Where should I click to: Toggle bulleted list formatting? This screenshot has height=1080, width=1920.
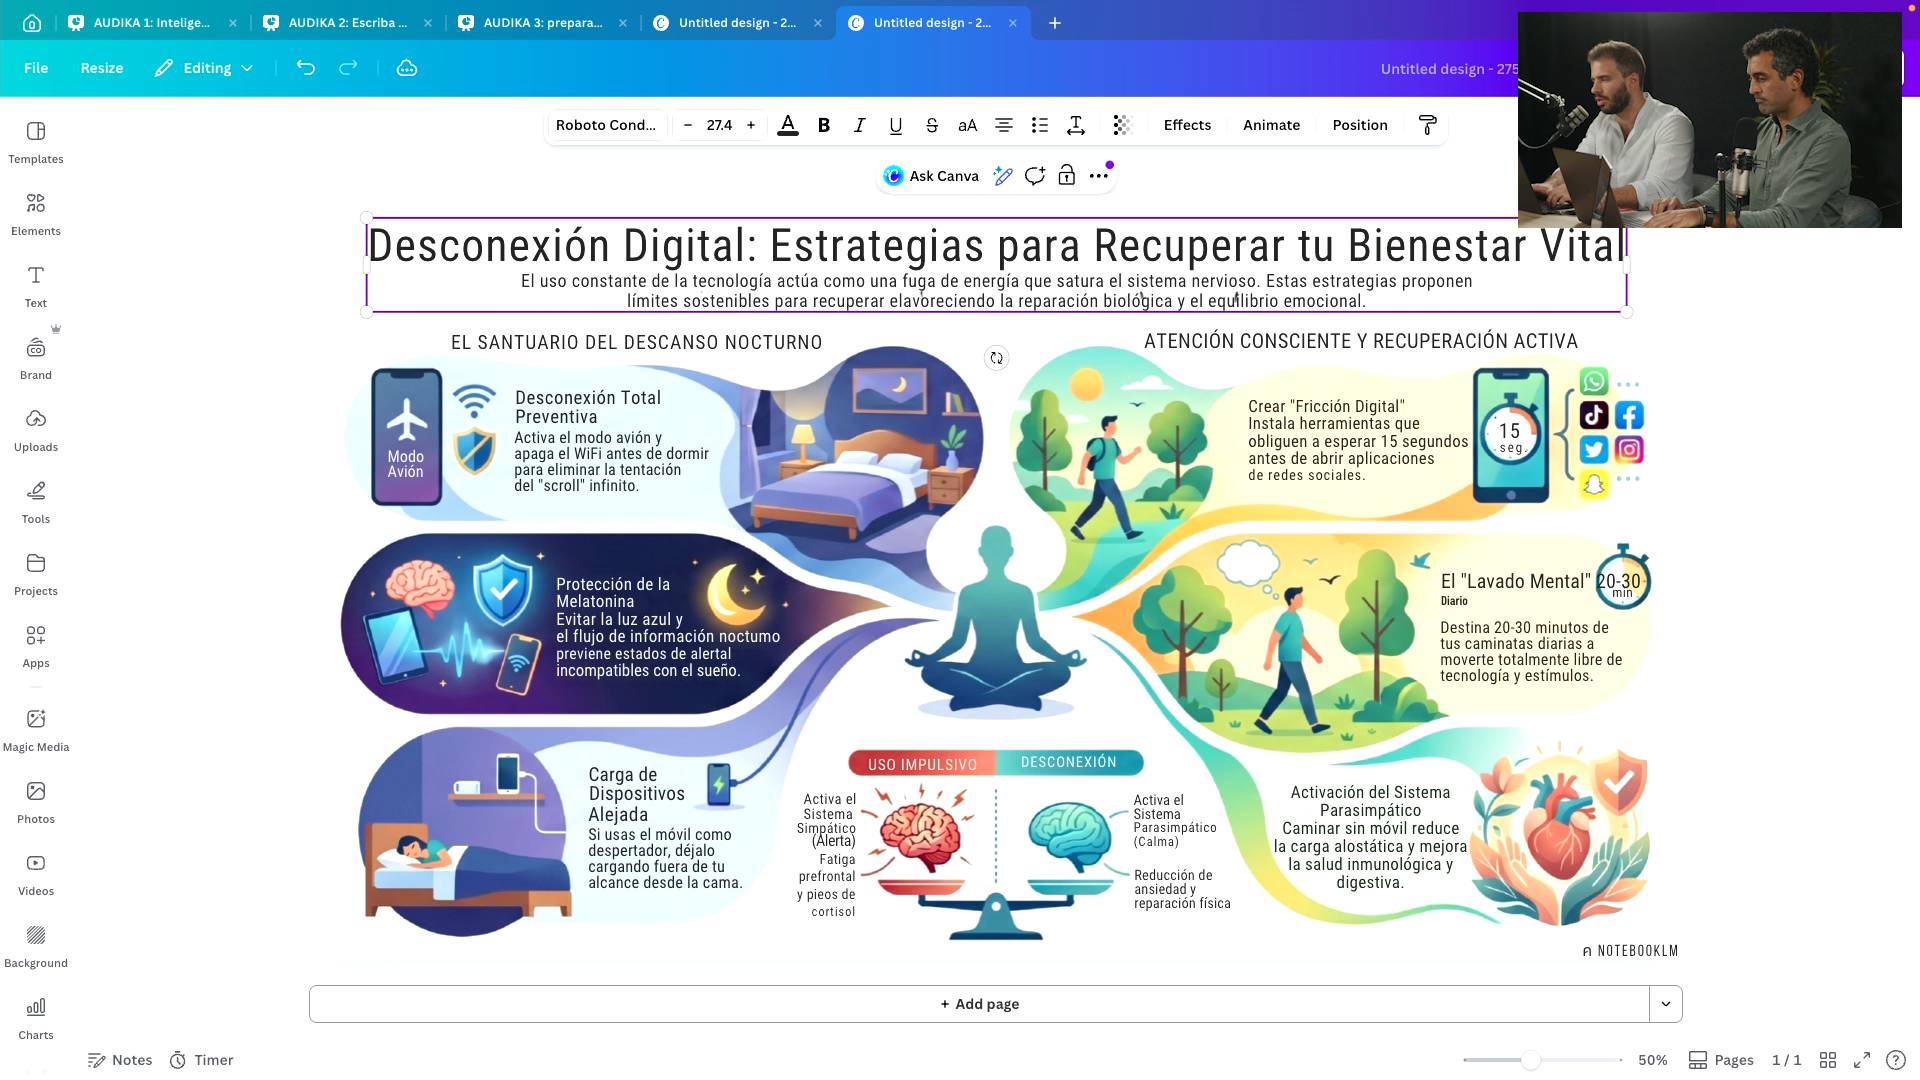pyautogui.click(x=1040, y=125)
